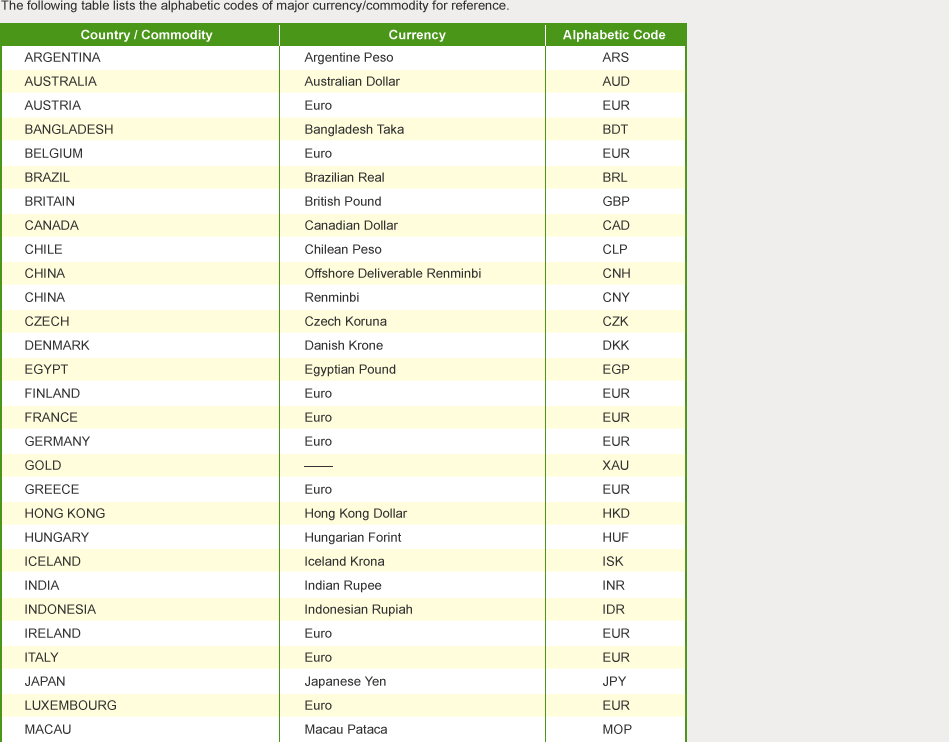Click the CNY code cell
The width and height of the screenshot is (949, 742).
[616, 298]
